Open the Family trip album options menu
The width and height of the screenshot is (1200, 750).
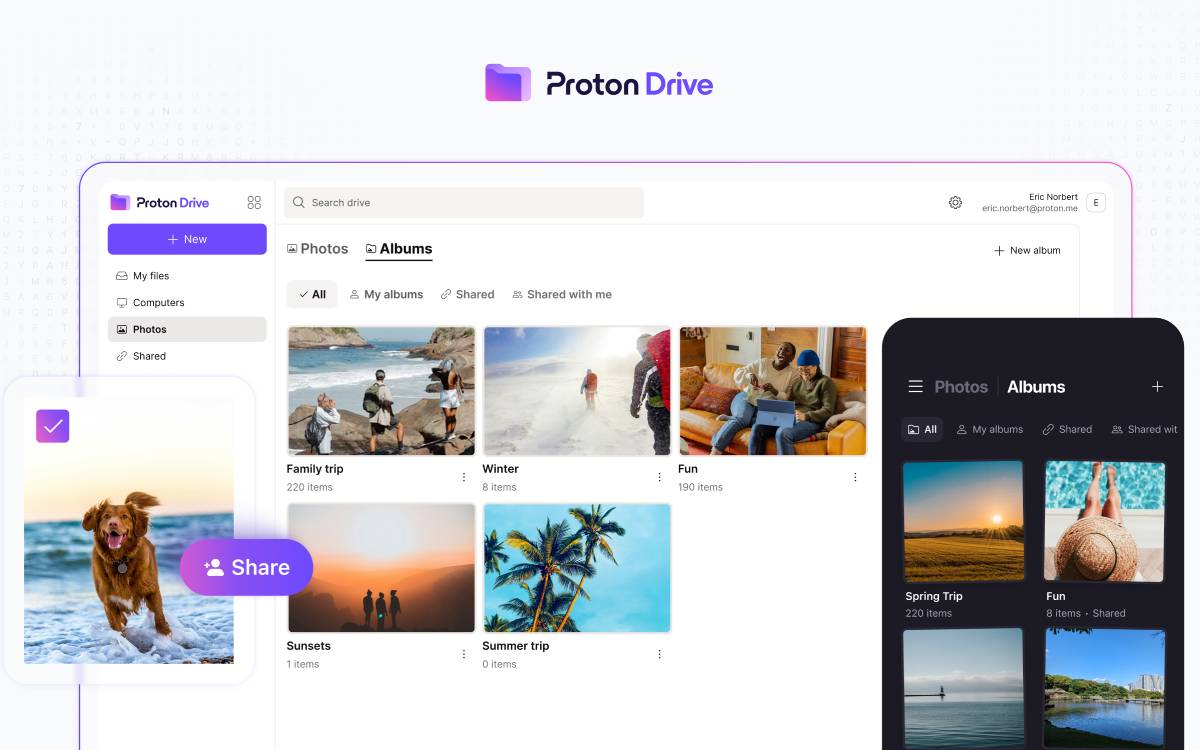click(x=463, y=477)
